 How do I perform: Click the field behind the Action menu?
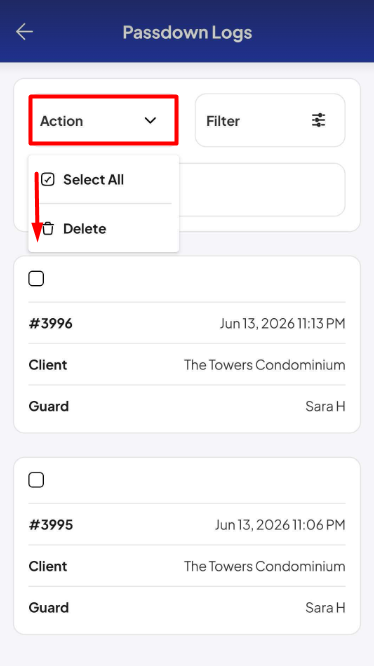[x=262, y=189]
